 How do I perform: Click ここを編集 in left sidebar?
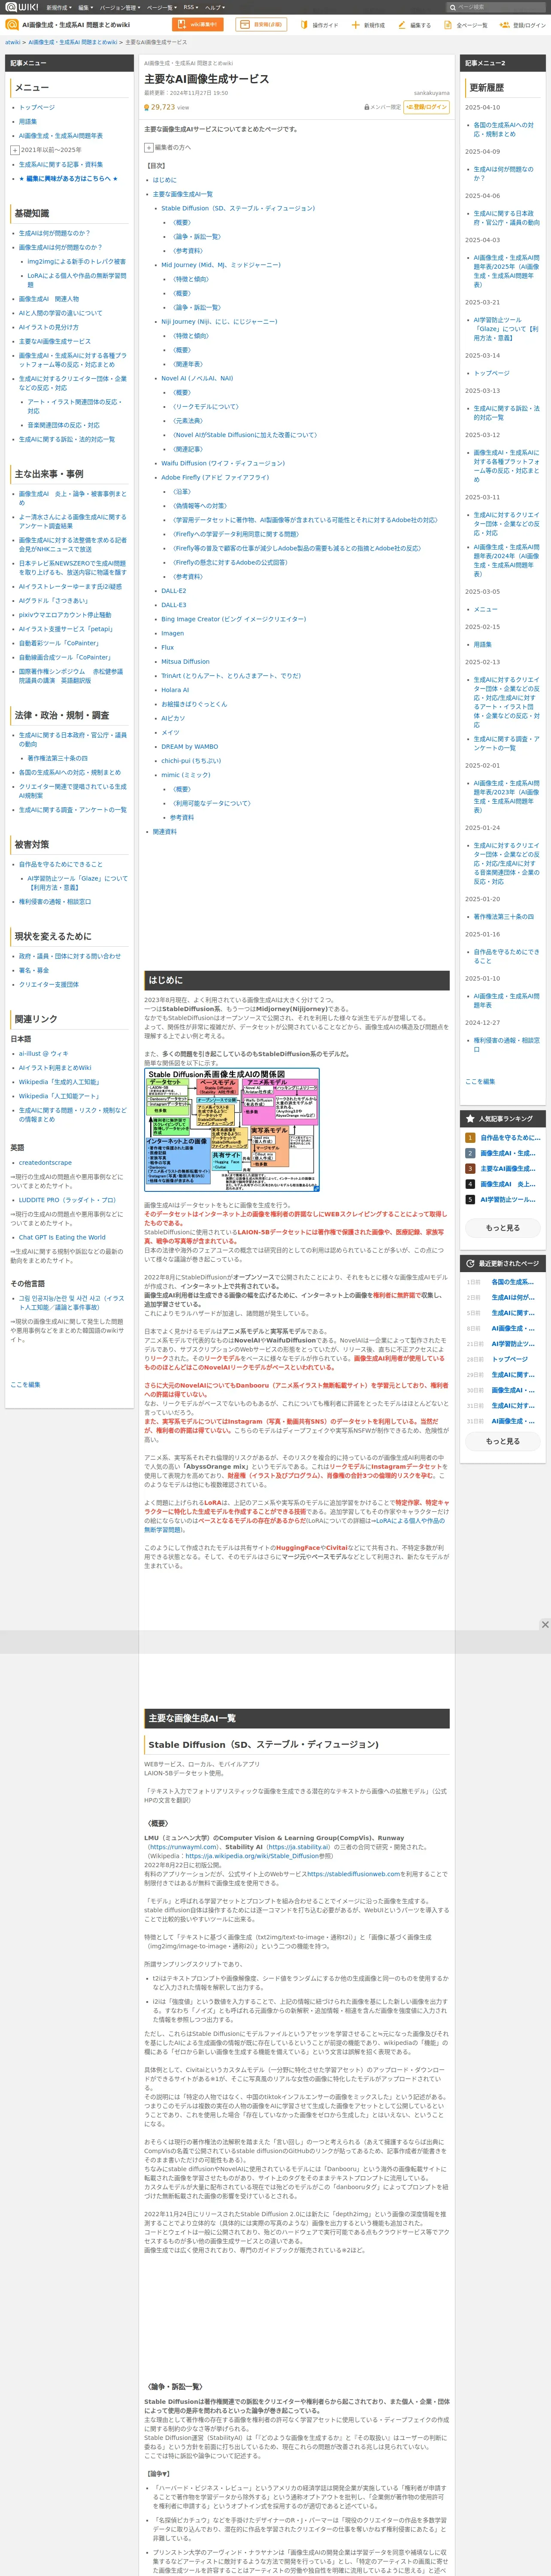pyautogui.click(x=25, y=1384)
